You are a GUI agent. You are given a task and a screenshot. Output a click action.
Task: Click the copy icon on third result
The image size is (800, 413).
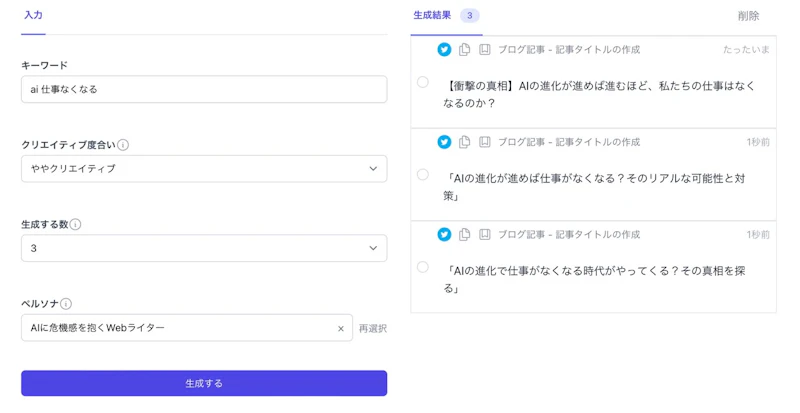[465, 234]
